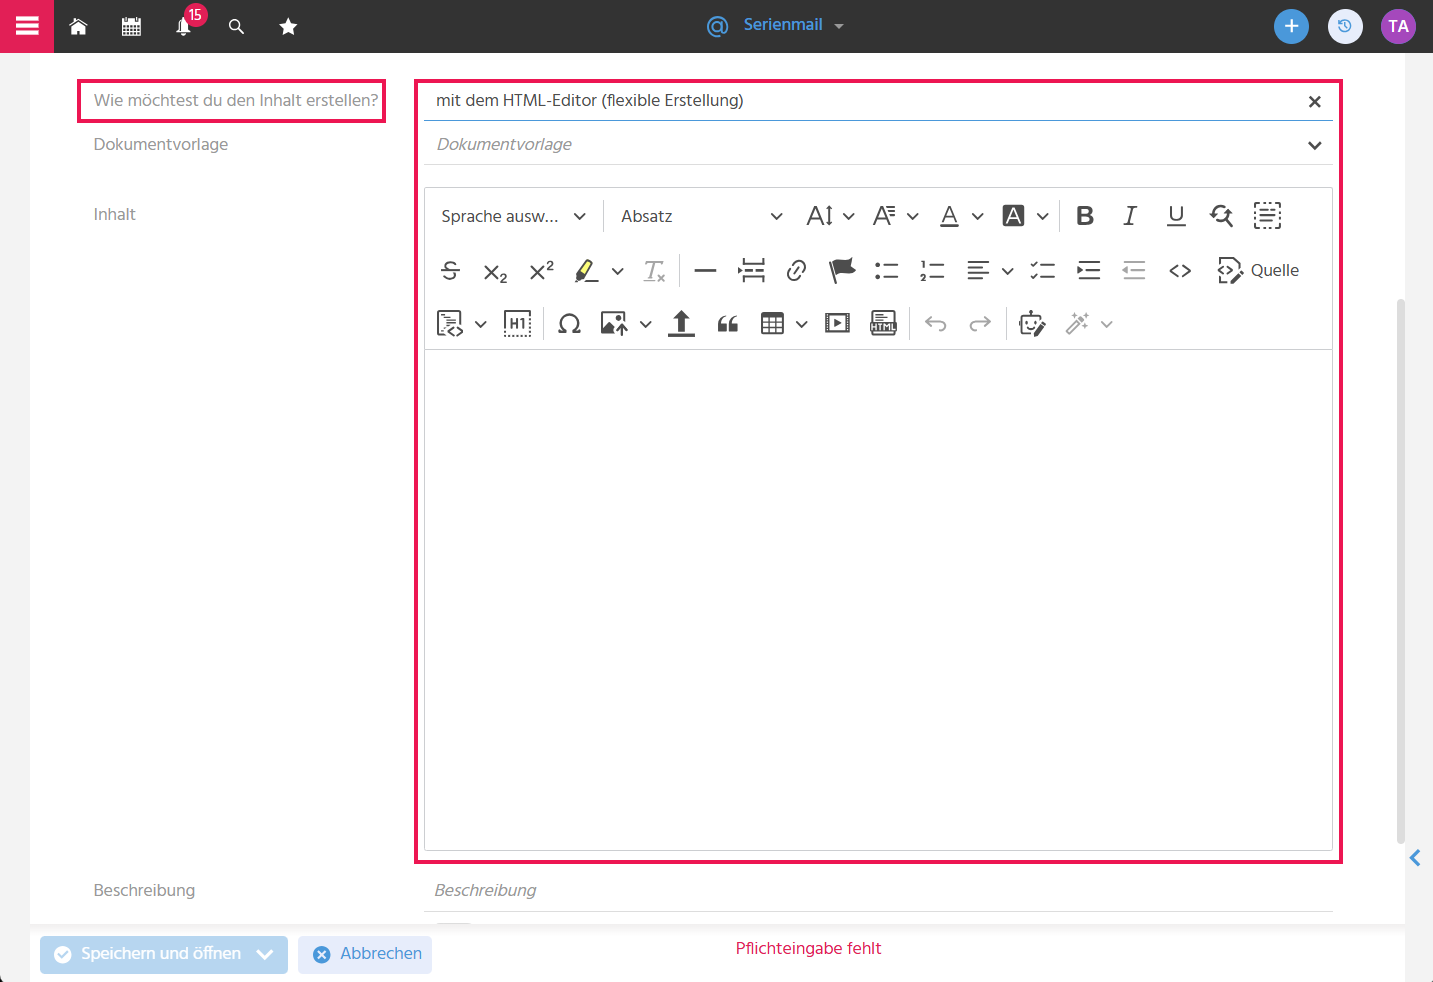Click the text alignment icon
The height and width of the screenshot is (982, 1433).
(x=978, y=270)
